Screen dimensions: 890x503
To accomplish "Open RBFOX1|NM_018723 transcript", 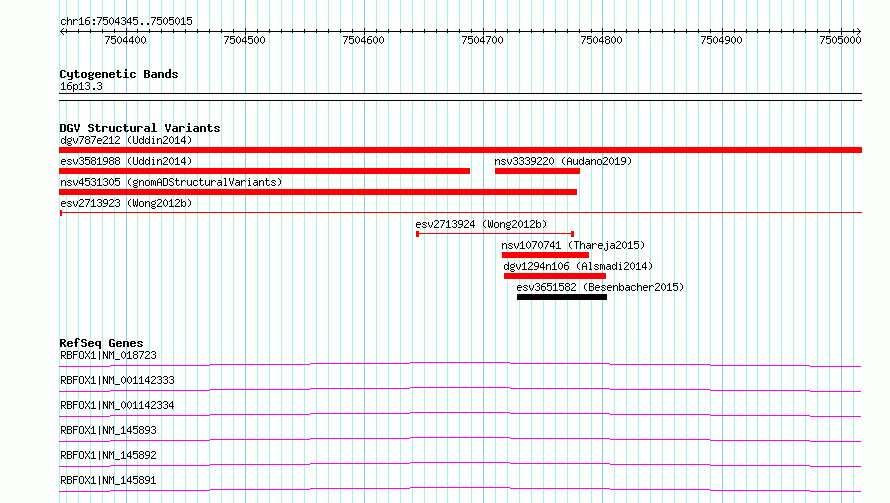I will click(x=108, y=355).
